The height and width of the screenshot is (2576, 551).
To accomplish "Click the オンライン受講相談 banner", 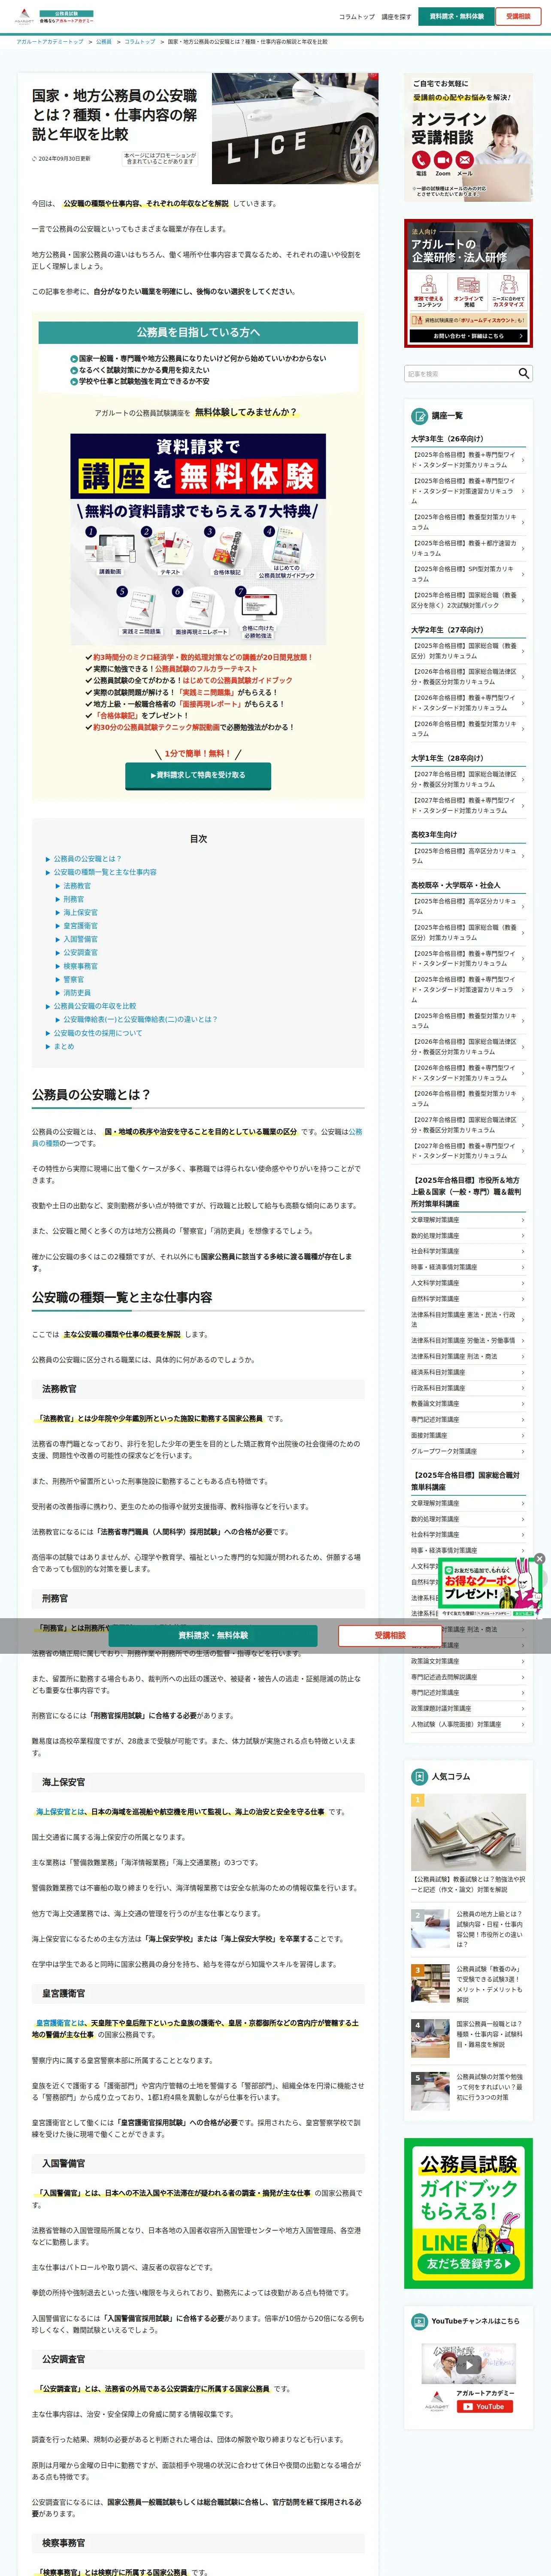I will coord(468,137).
